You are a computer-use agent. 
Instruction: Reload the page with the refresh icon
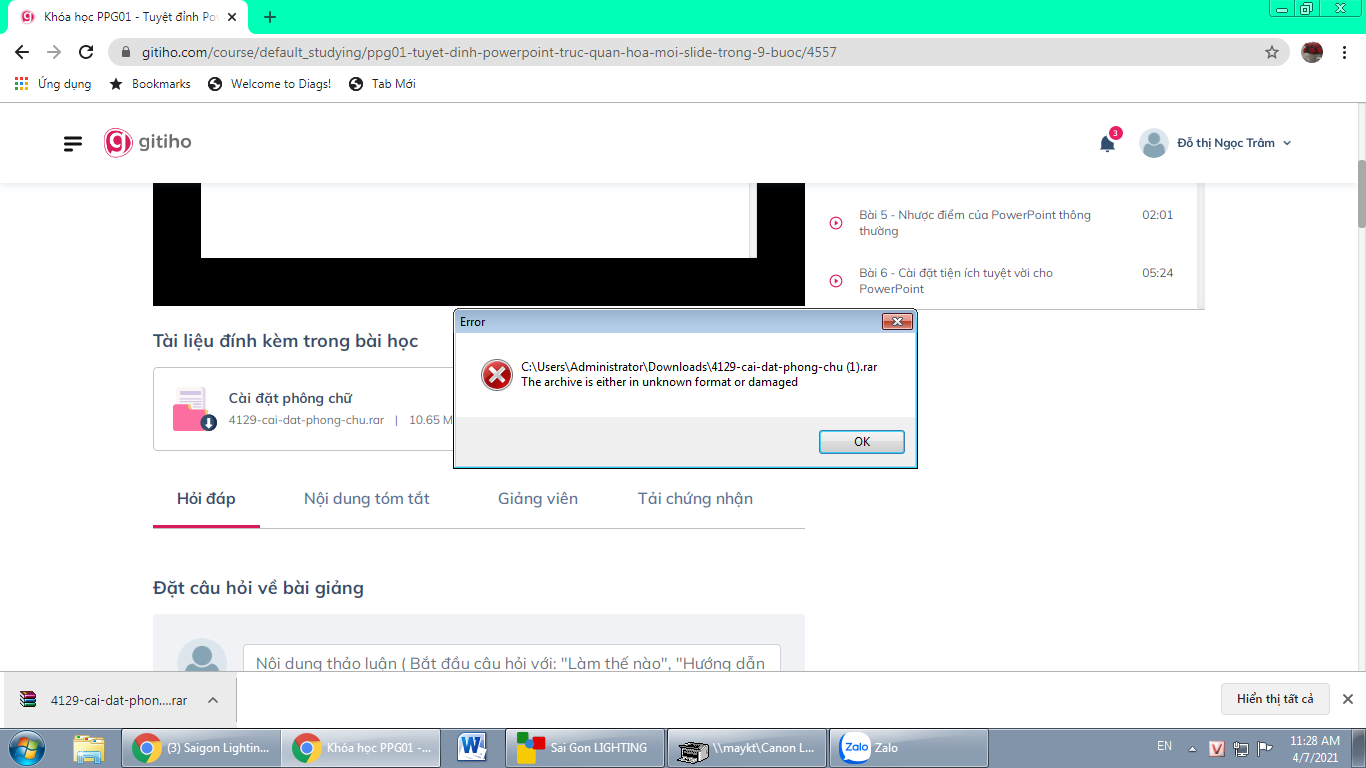click(x=86, y=52)
